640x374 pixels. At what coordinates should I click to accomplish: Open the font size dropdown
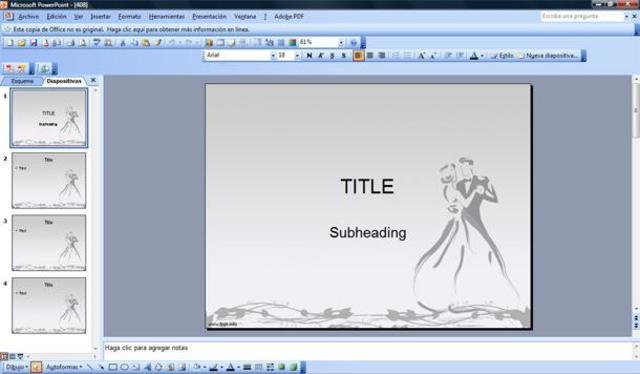[x=297, y=56]
